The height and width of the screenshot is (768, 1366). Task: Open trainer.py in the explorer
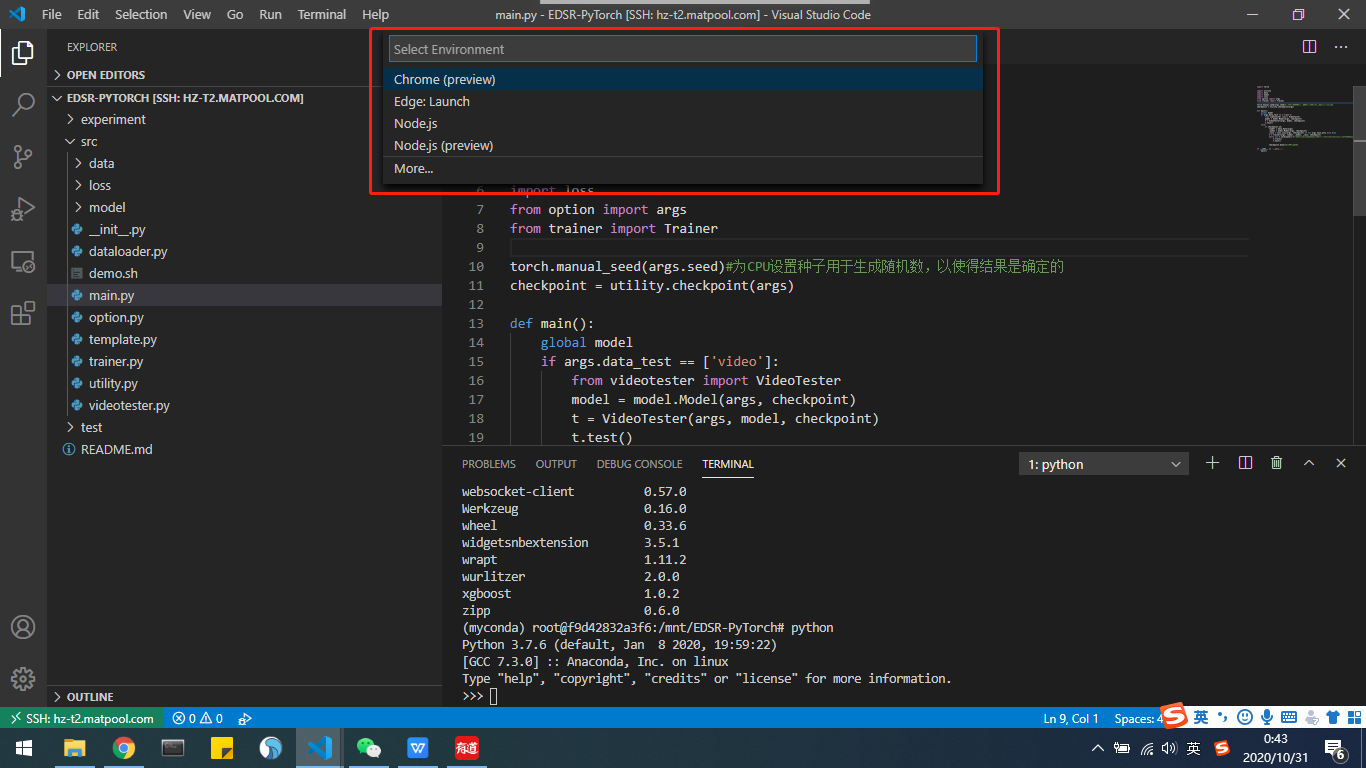pyautogui.click(x=244, y=361)
